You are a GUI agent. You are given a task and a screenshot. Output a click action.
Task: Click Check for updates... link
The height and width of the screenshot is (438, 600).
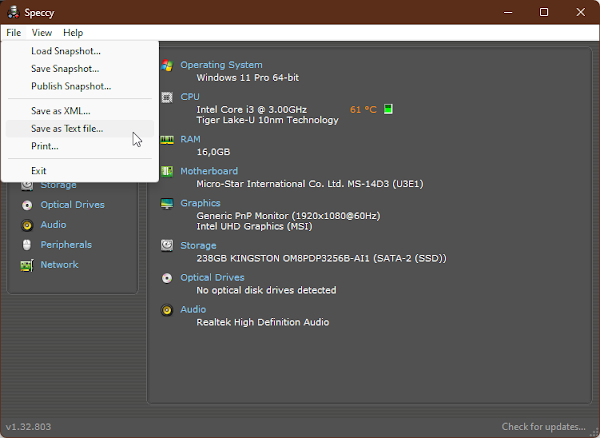(543, 427)
